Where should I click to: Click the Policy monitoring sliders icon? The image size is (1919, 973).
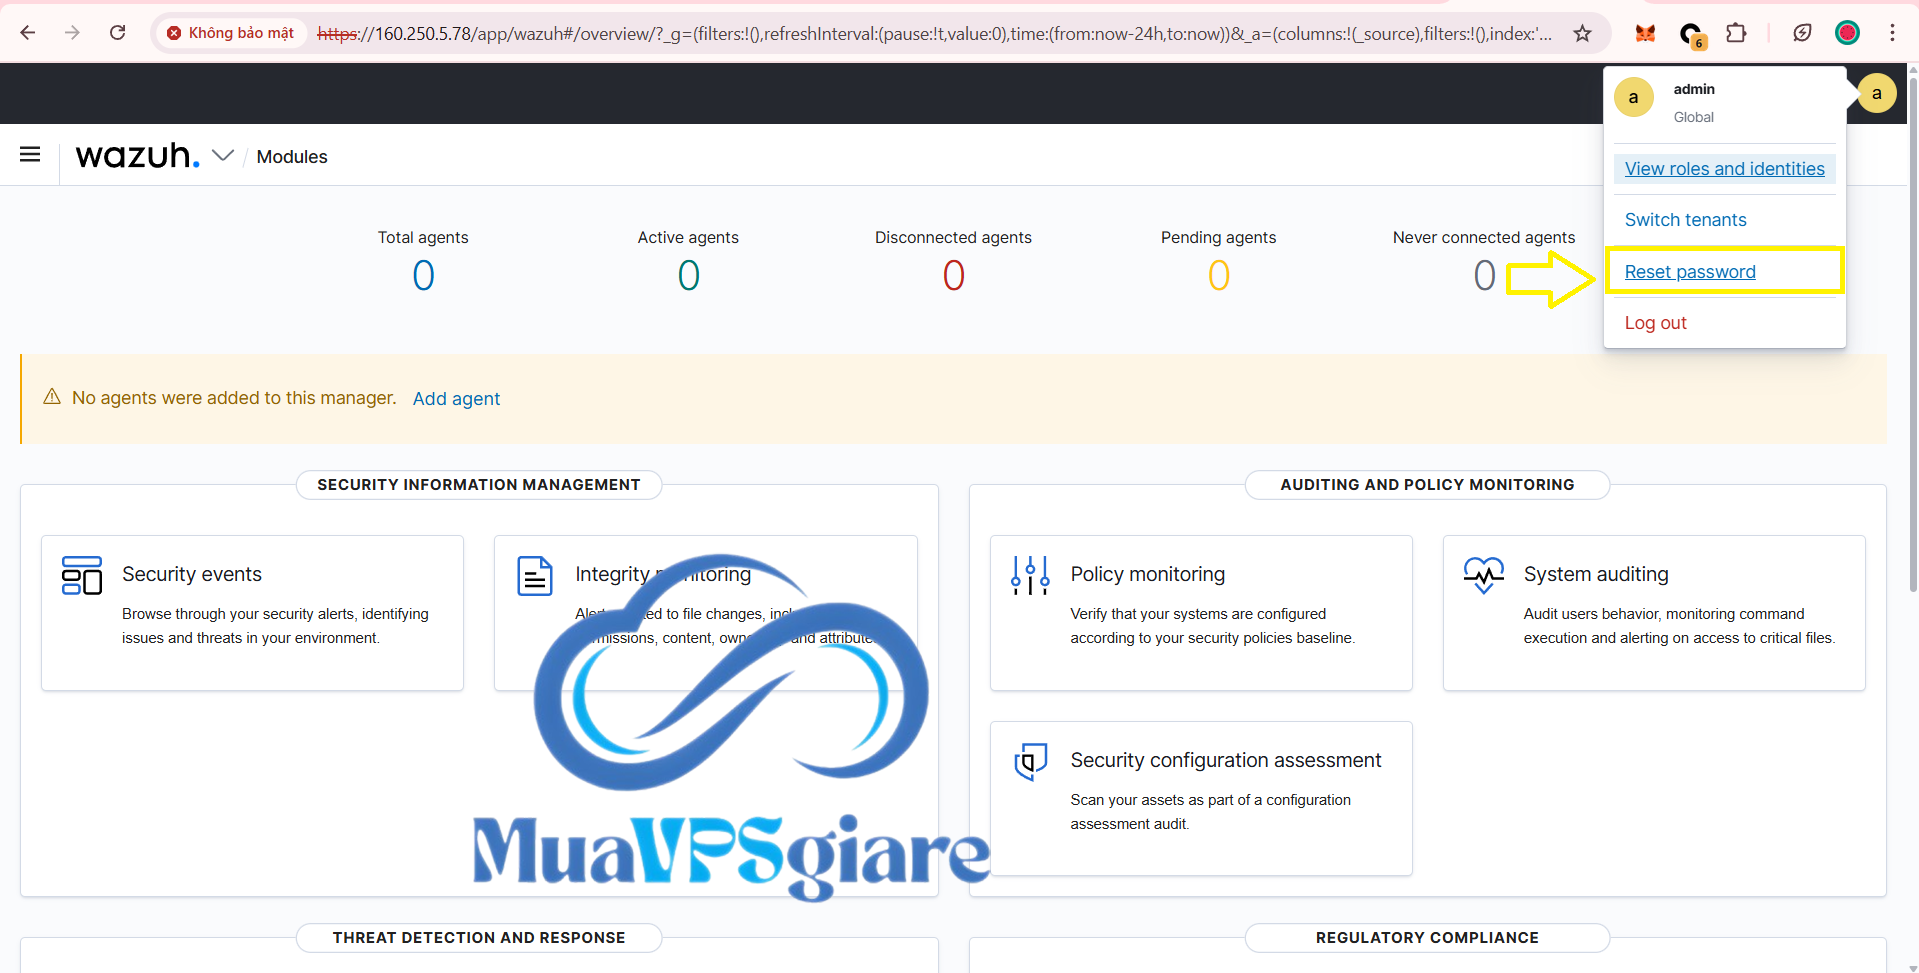coord(1029,576)
